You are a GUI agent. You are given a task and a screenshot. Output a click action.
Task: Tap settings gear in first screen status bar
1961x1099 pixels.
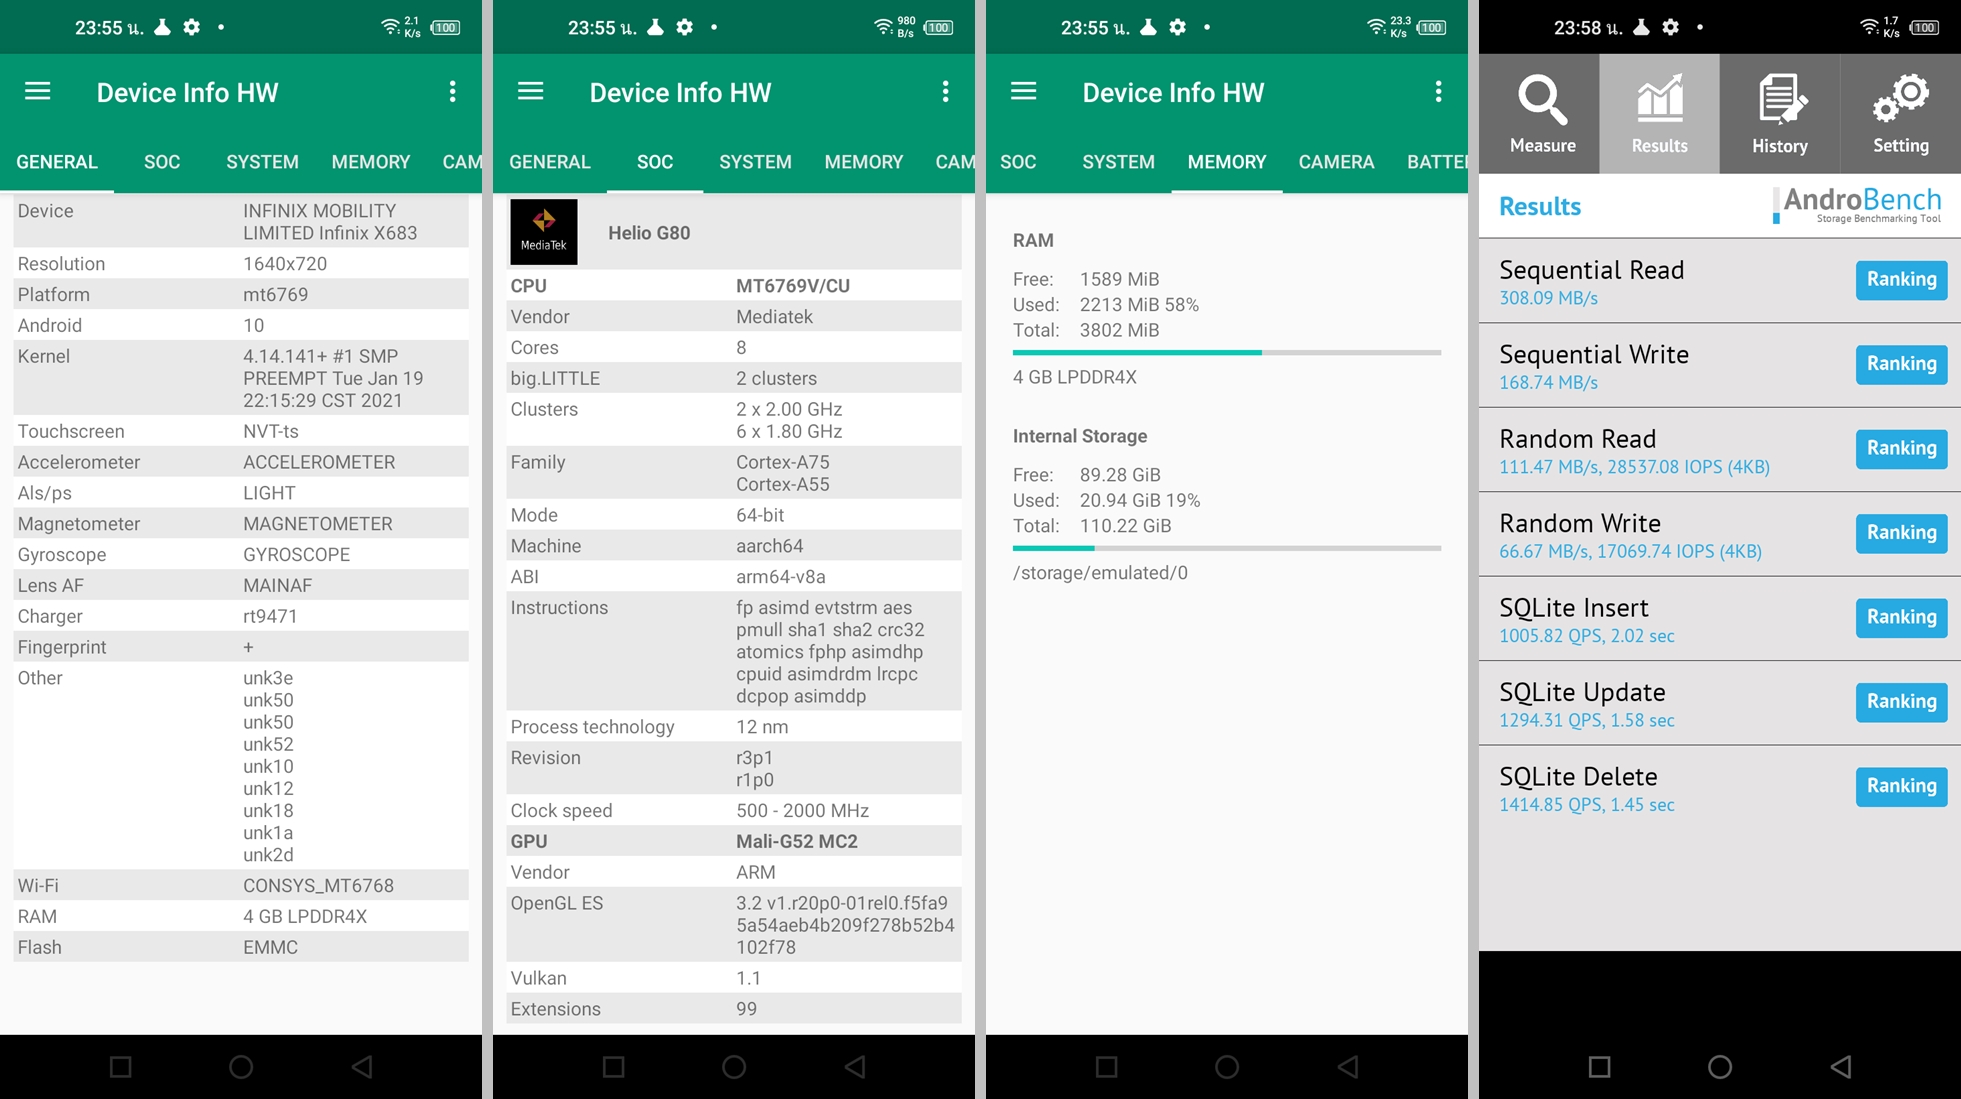[x=192, y=27]
